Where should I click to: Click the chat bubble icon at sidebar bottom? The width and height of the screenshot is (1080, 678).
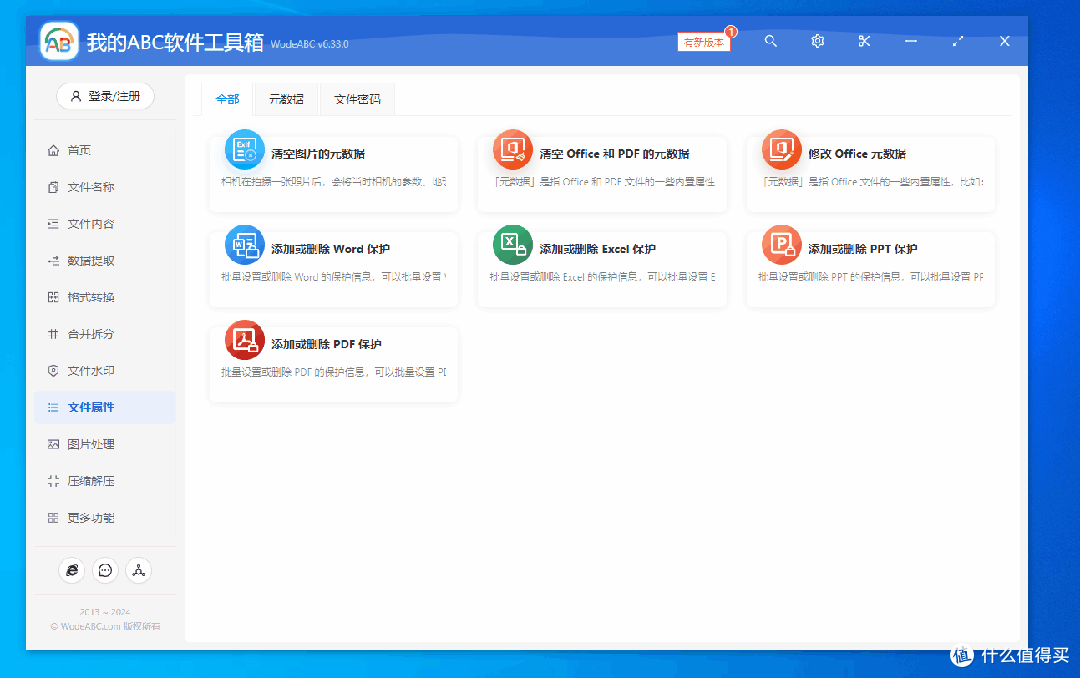tap(105, 571)
